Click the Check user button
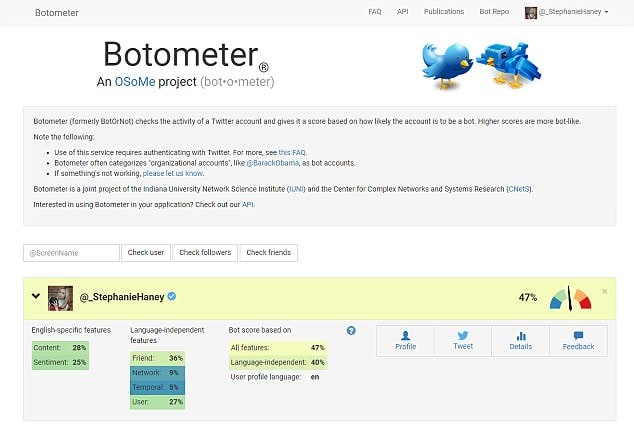Viewport: 634px width, 433px height. [146, 253]
